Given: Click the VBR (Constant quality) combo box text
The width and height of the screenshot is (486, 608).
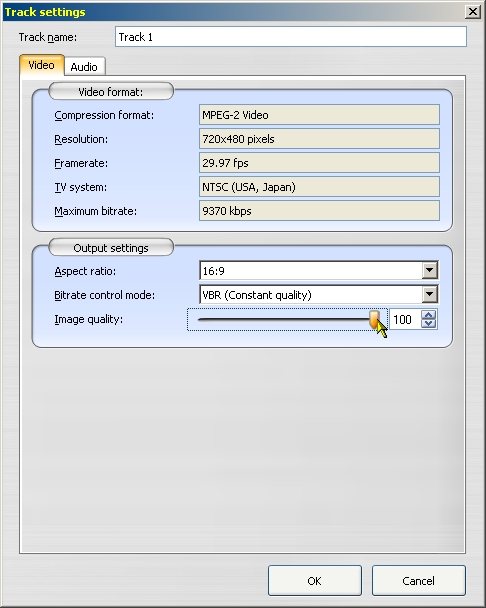Looking at the screenshot, I should [x=257, y=295].
